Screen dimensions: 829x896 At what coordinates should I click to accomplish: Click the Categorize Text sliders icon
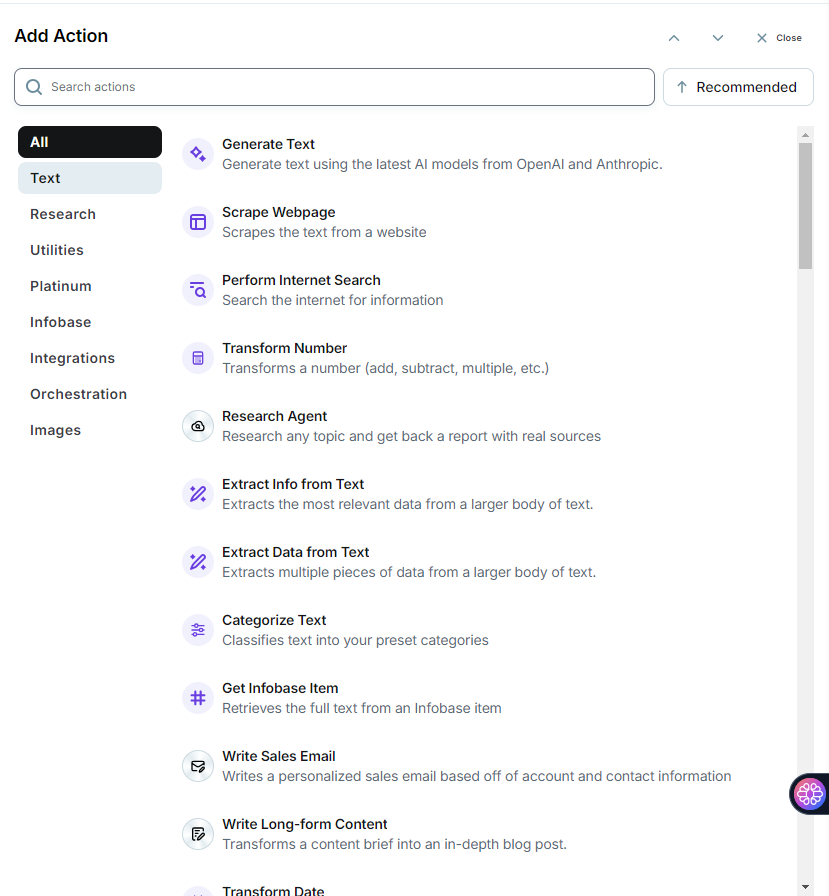click(198, 630)
